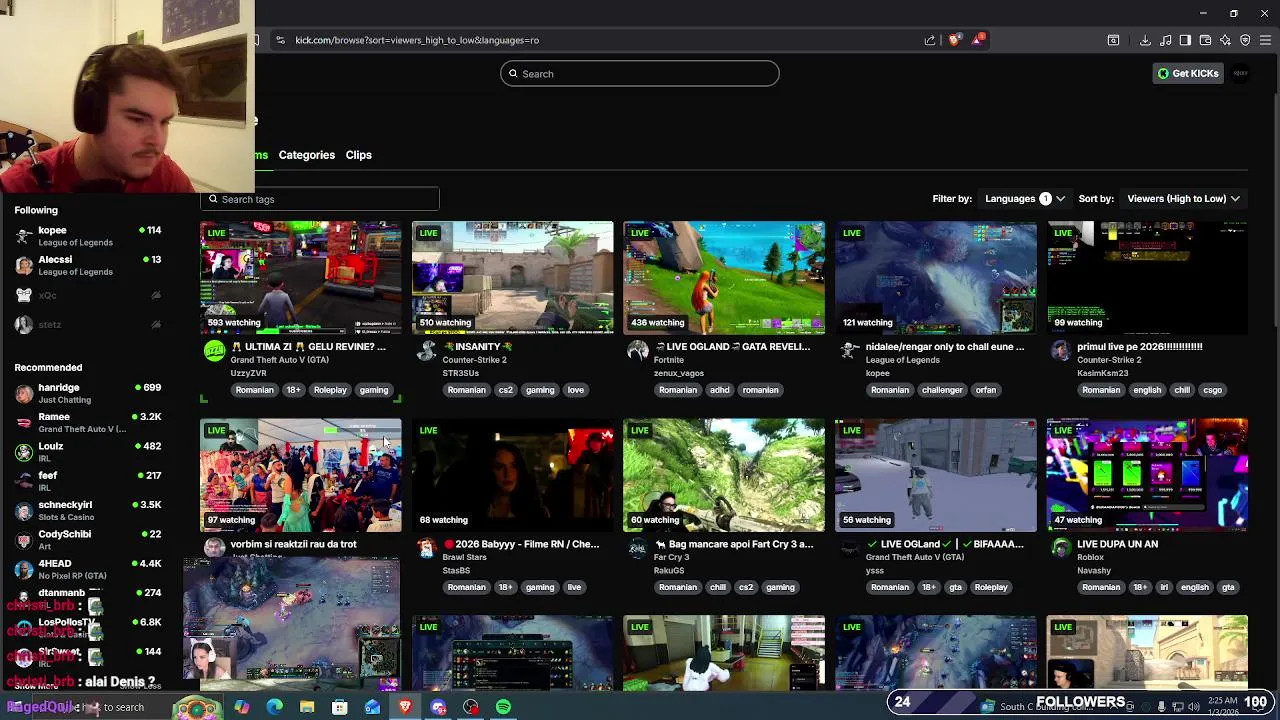
Task: Open ULTIMA ZI GELU REVINE stream thumbnail
Action: [300, 277]
